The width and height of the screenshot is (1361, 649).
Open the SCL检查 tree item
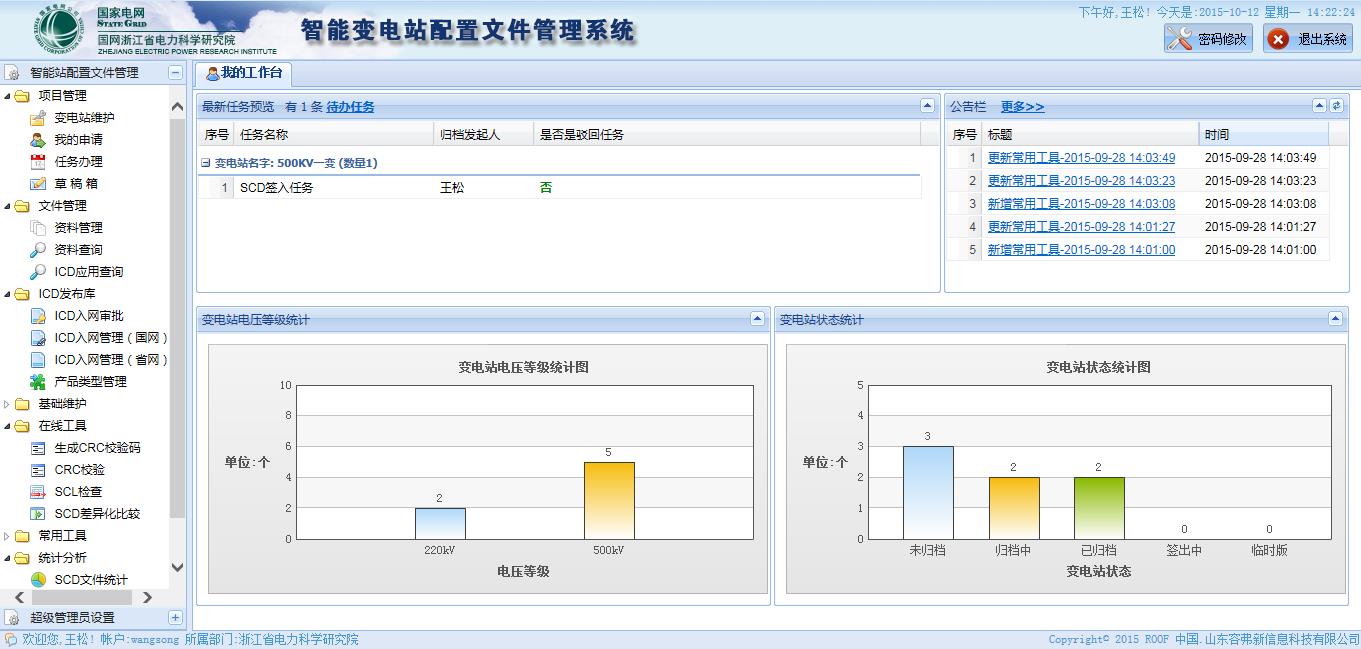coord(78,492)
